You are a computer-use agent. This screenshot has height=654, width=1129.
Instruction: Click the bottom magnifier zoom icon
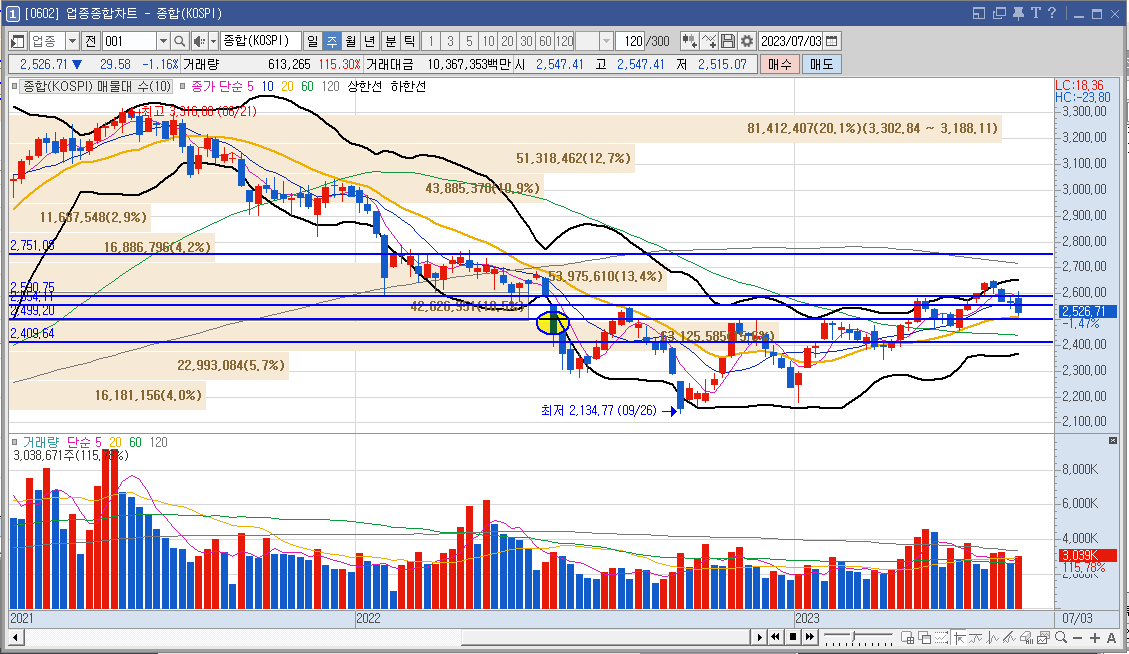(x=1061, y=637)
